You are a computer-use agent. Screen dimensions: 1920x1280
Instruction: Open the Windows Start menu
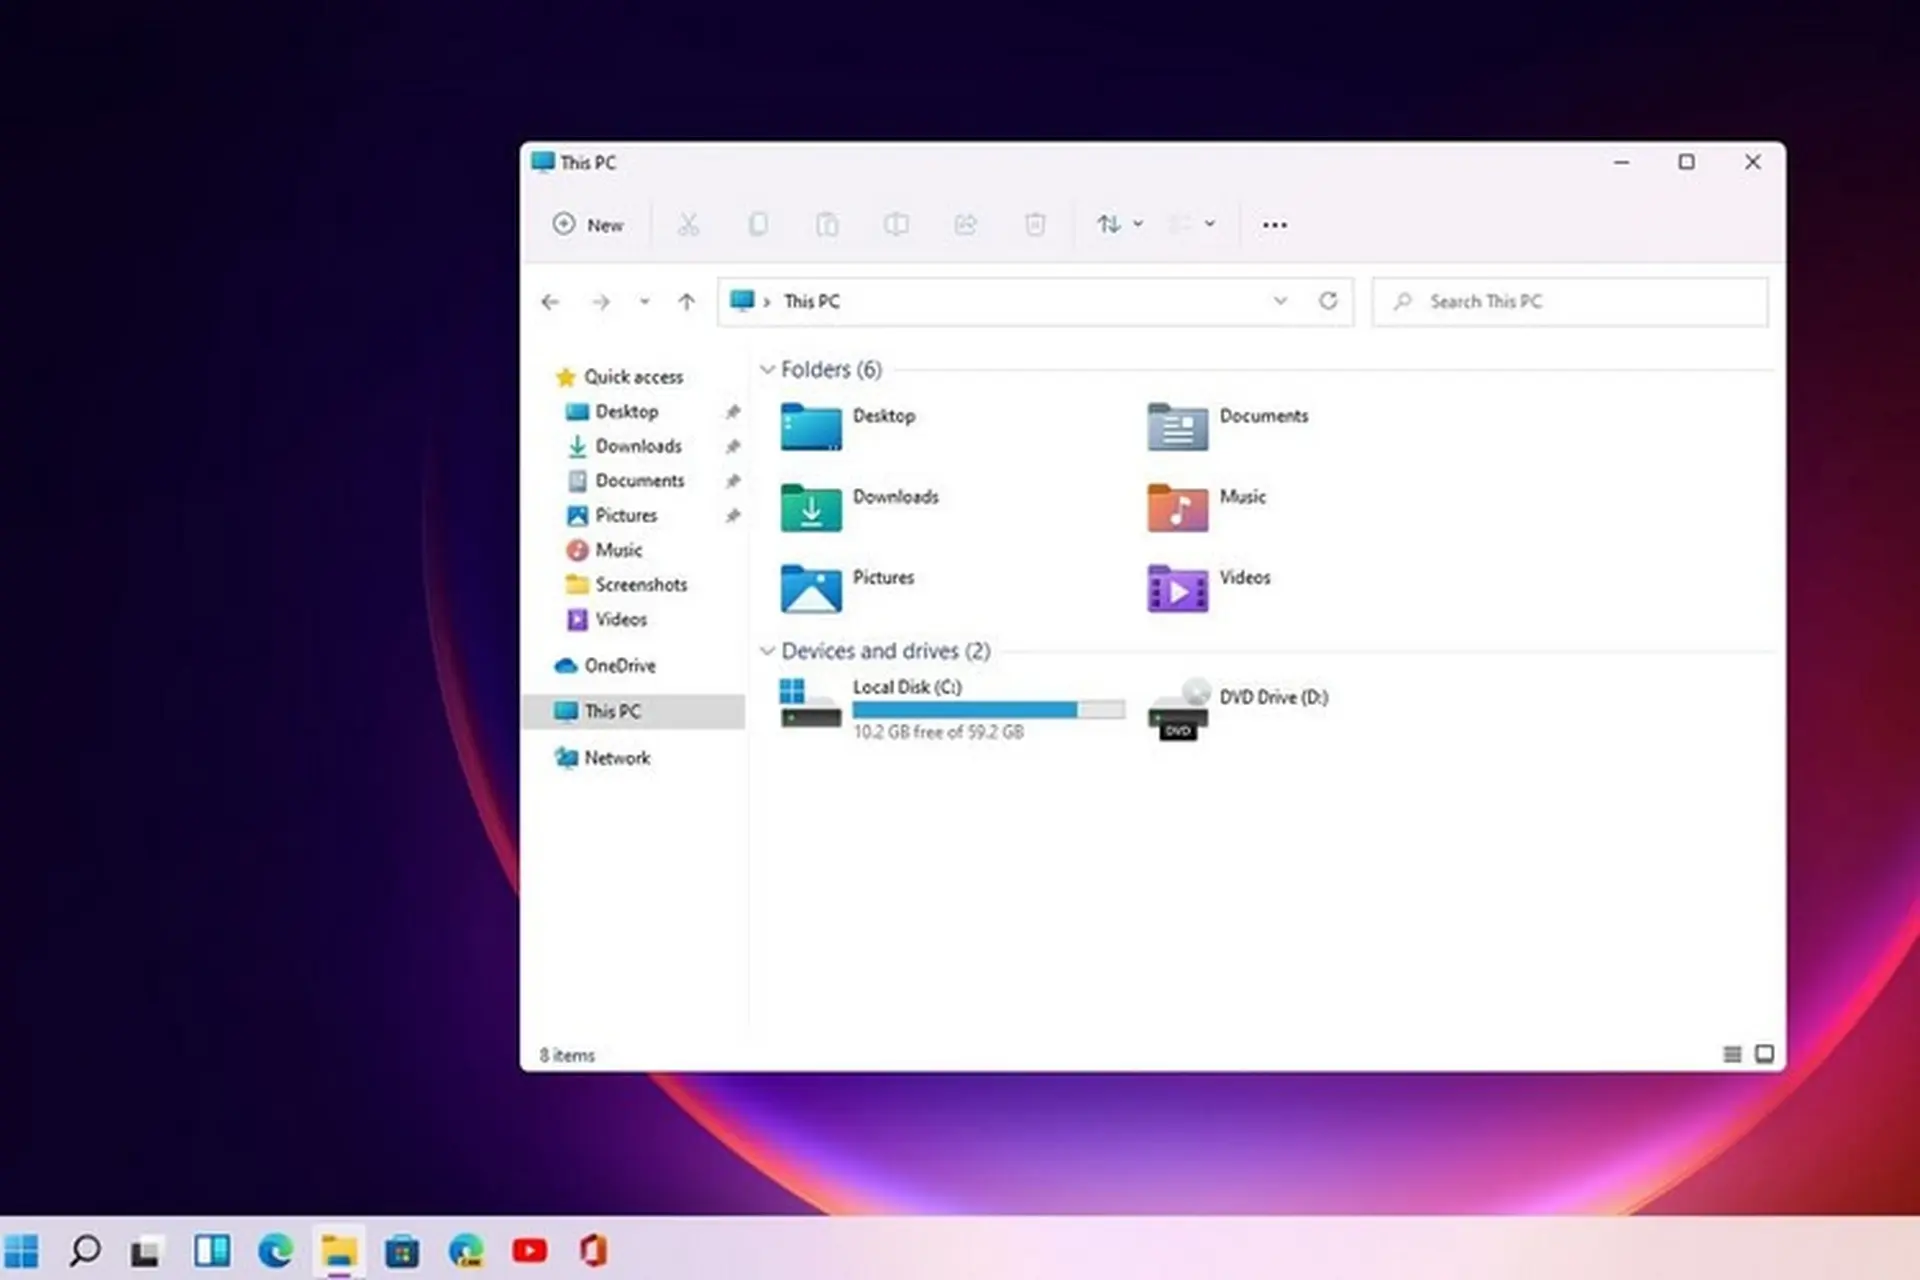(21, 1251)
